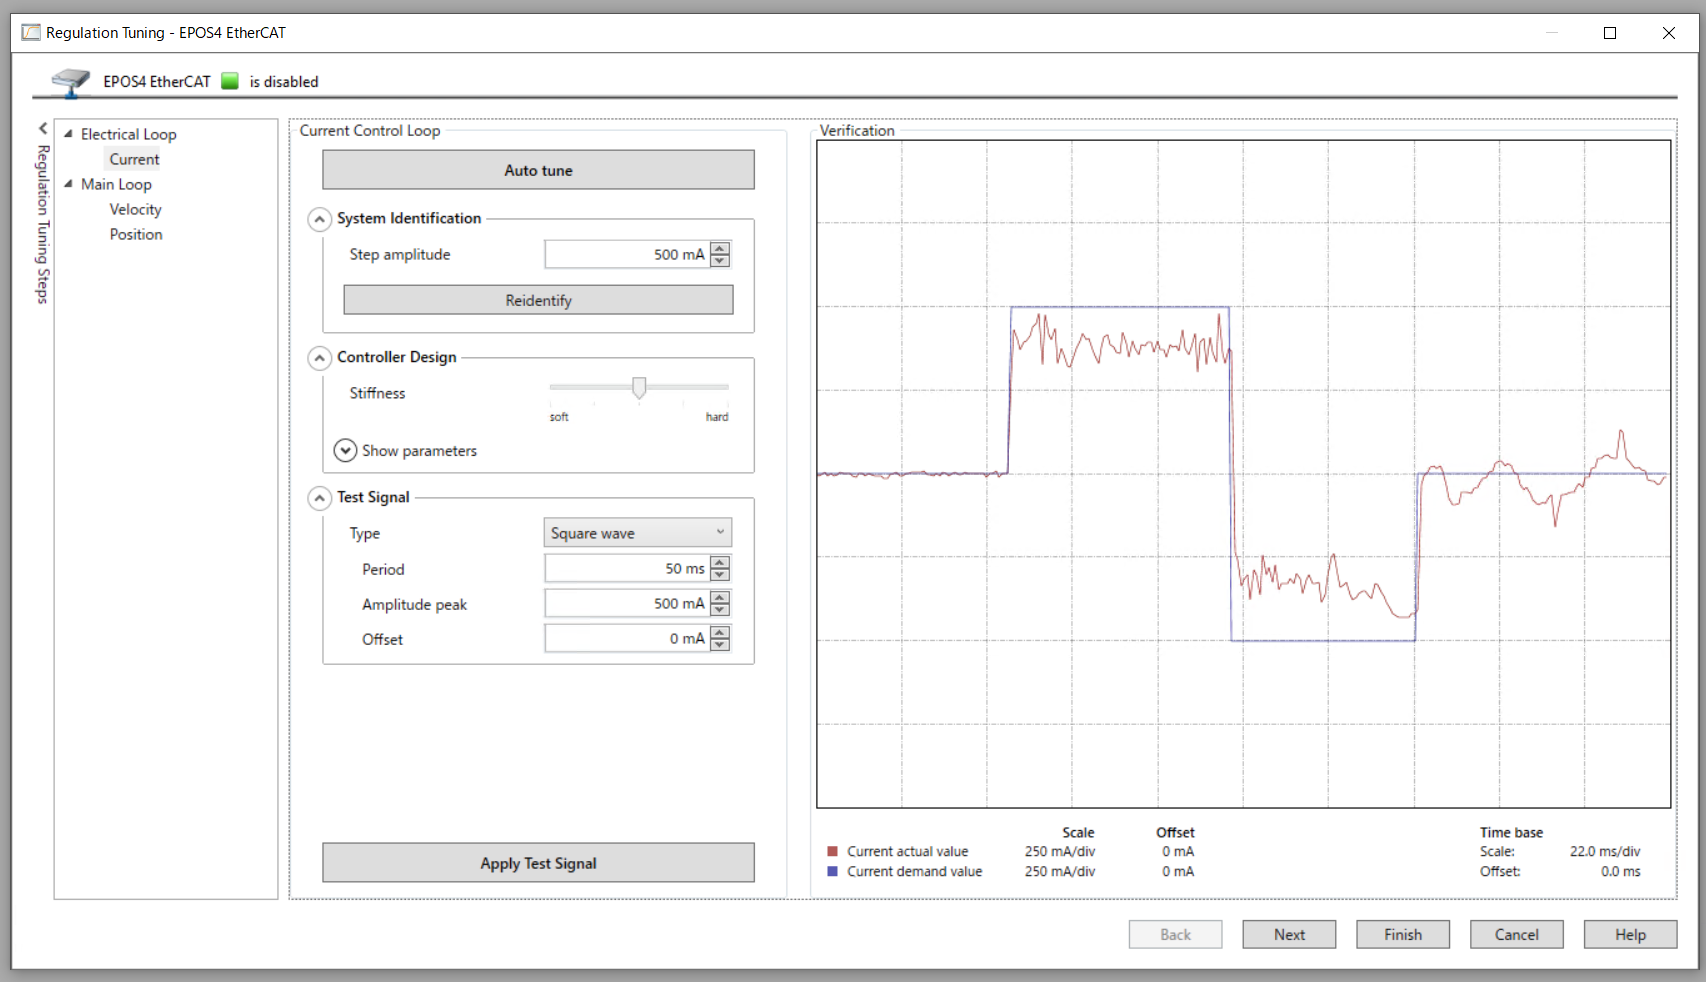Screen dimensions: 1706x982
Task: Click the green device status indicator
Action: coord(230,81)
